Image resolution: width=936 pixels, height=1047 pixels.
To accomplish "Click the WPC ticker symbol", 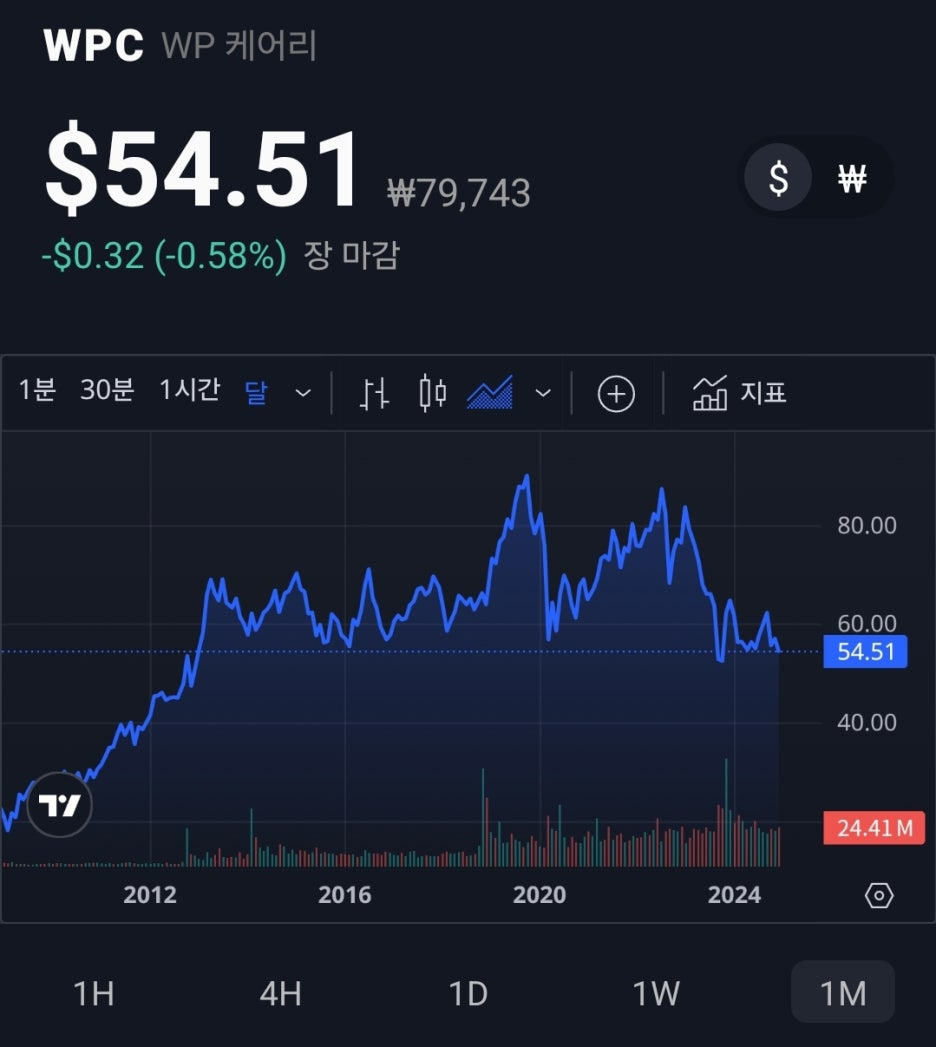I will point(93,45).
